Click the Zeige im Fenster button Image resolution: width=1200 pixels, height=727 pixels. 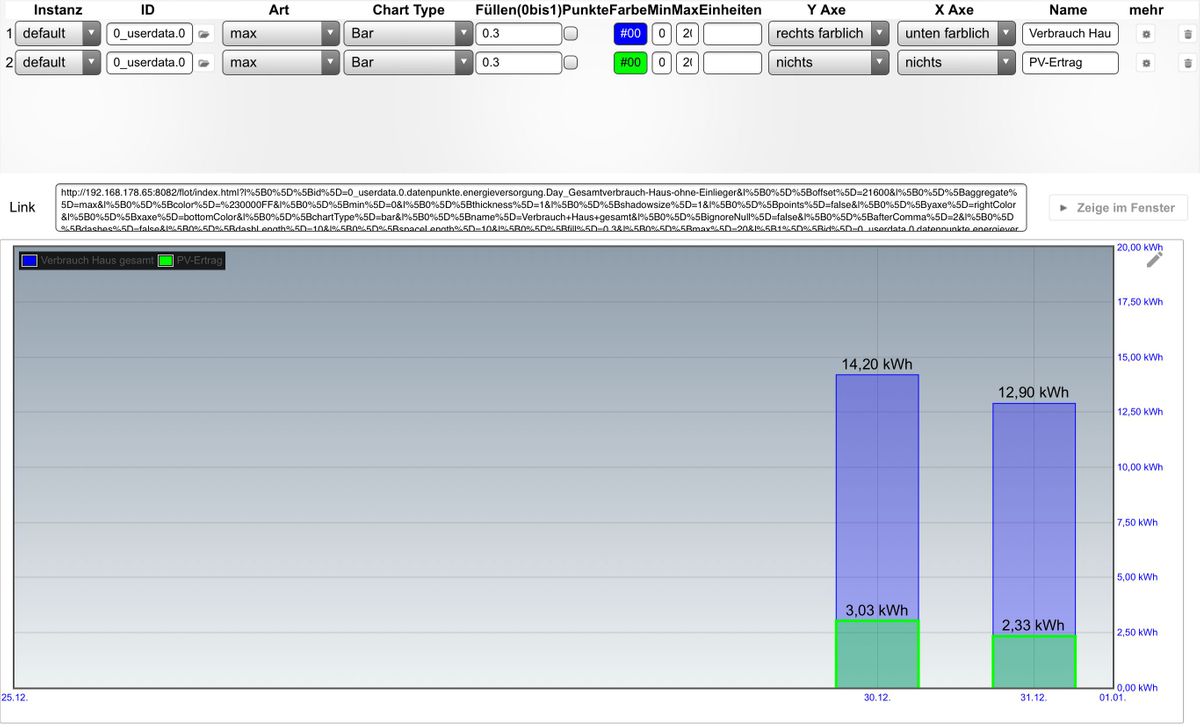[x=1118, y=208]
